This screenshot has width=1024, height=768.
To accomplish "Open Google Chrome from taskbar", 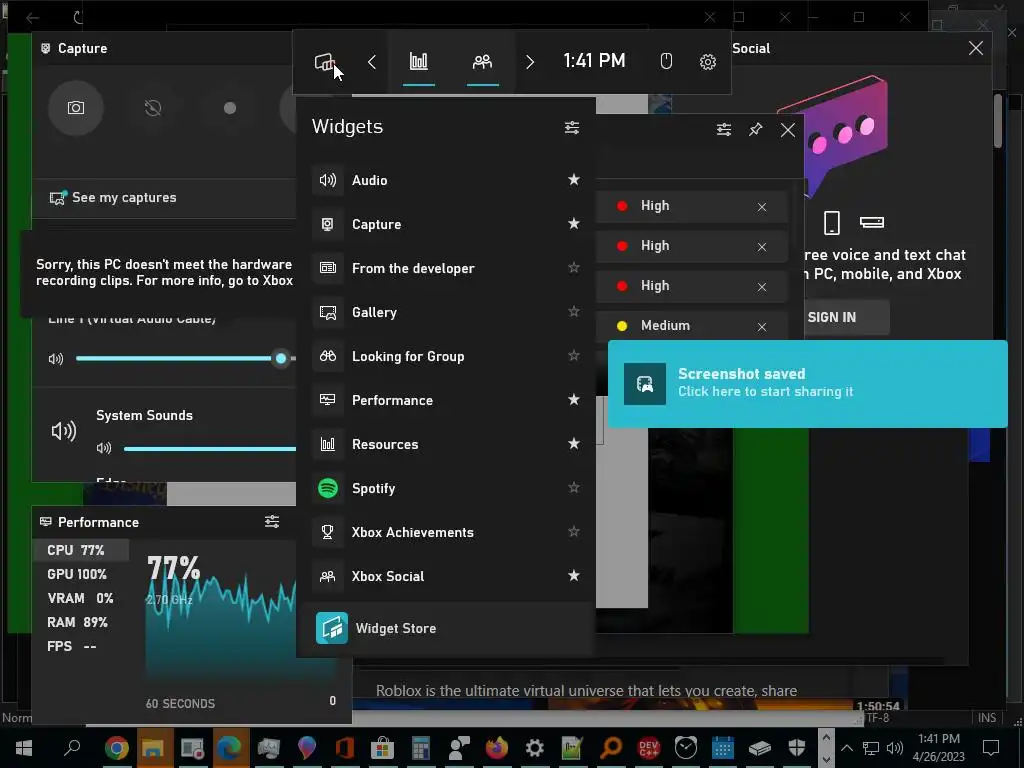I will 116,748.
